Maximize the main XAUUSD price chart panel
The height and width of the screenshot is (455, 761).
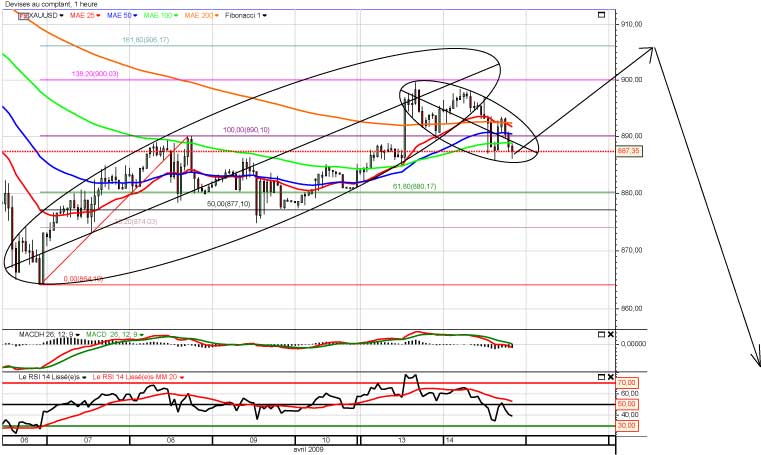point(599,16)
